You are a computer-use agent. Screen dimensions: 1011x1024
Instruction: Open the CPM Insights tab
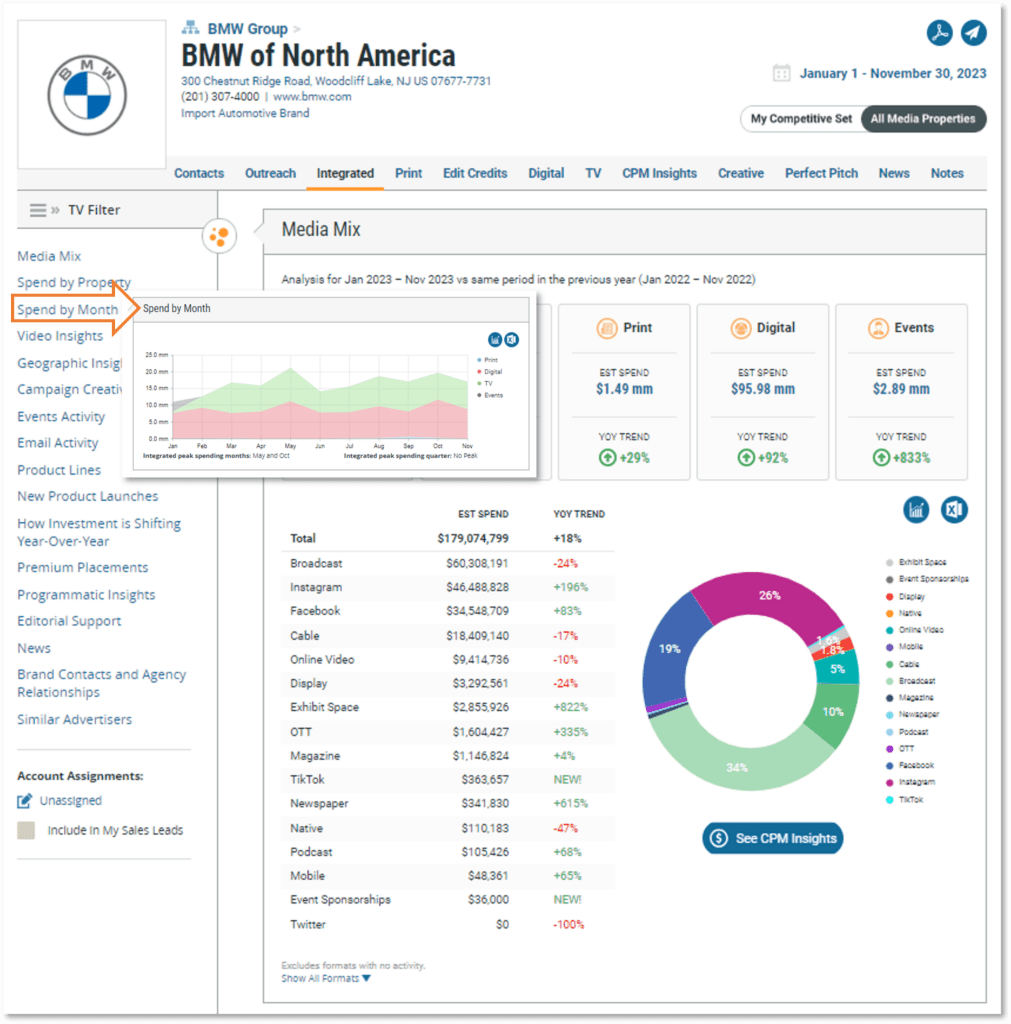(x=660, y=173)
